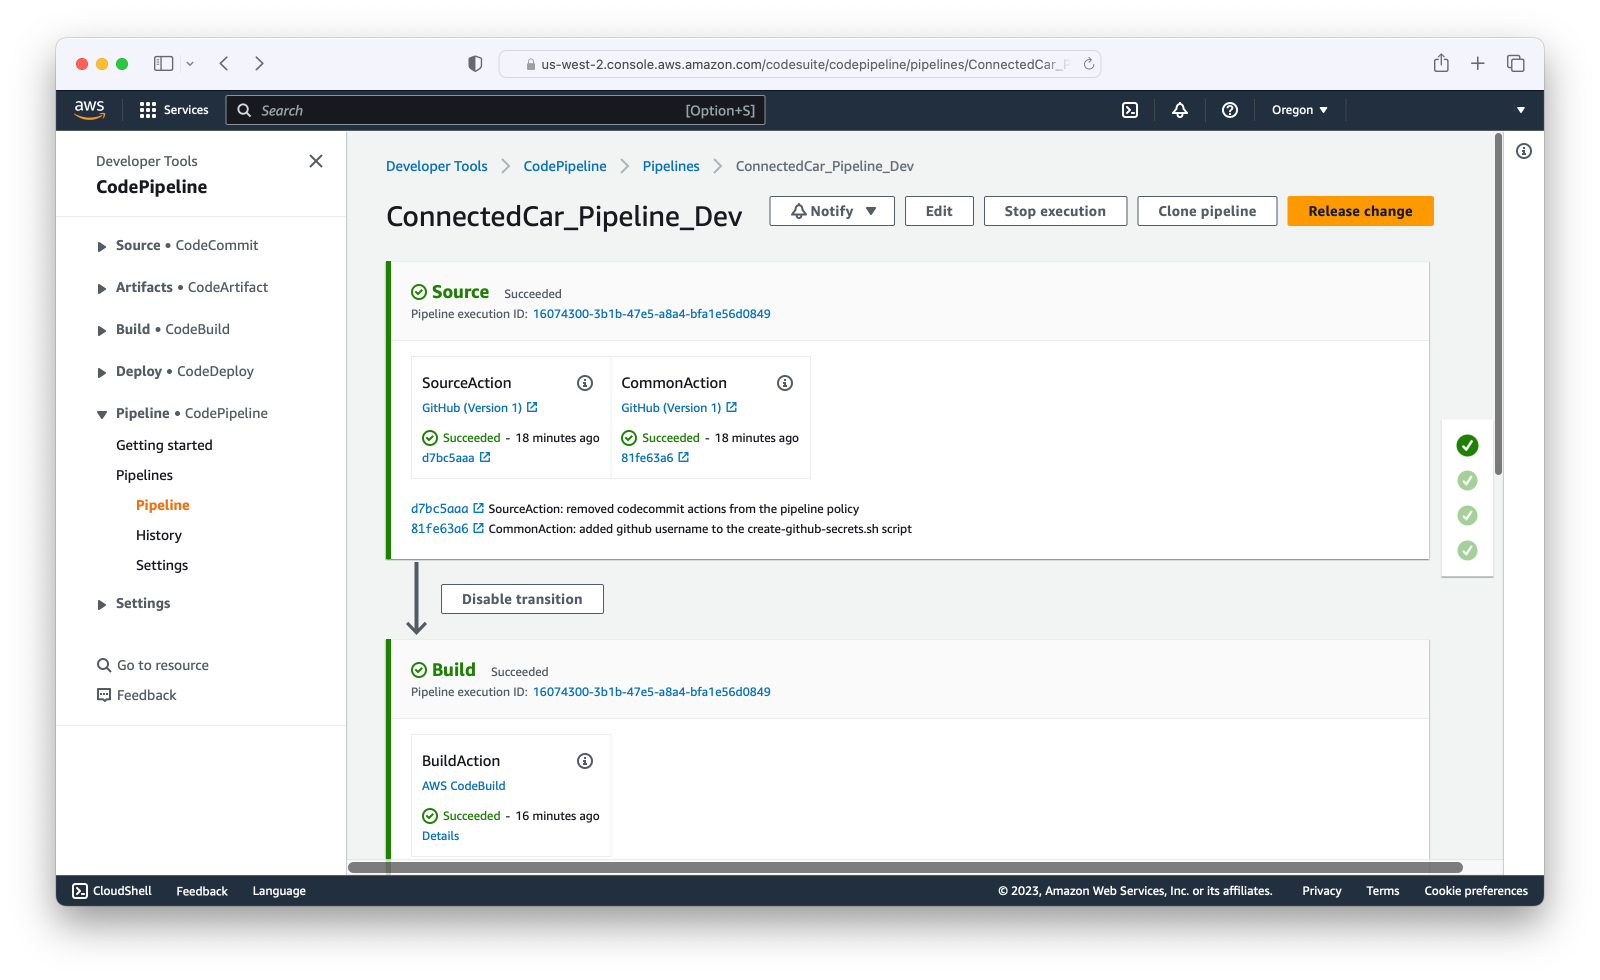Open the notifications bell
The width and height of the screenshot is (1600, 980).
click(1180, 110)
